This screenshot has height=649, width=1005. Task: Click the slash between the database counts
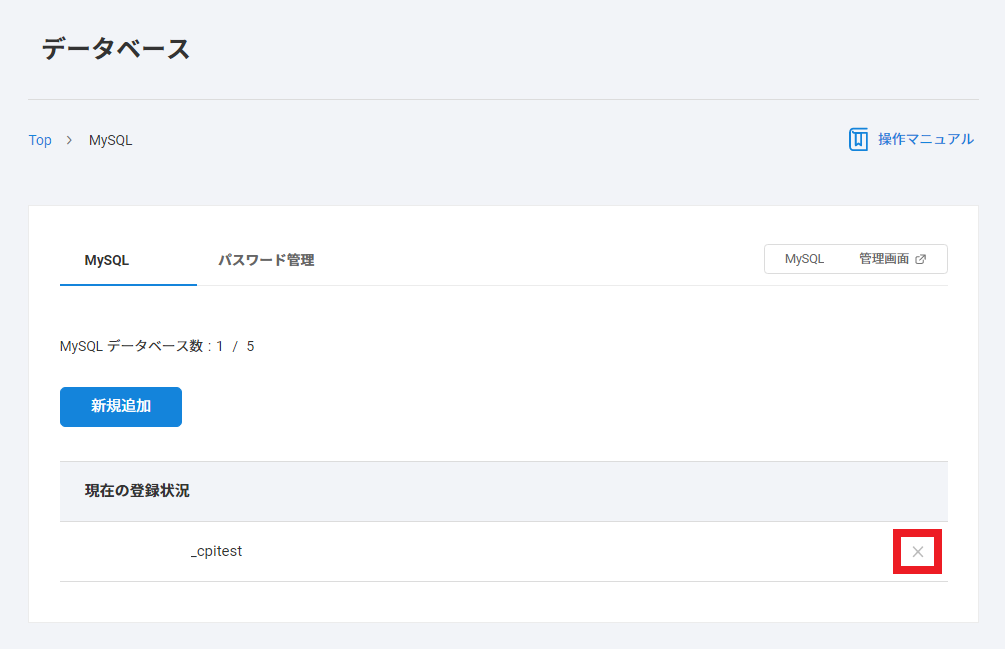coord(235,346)
